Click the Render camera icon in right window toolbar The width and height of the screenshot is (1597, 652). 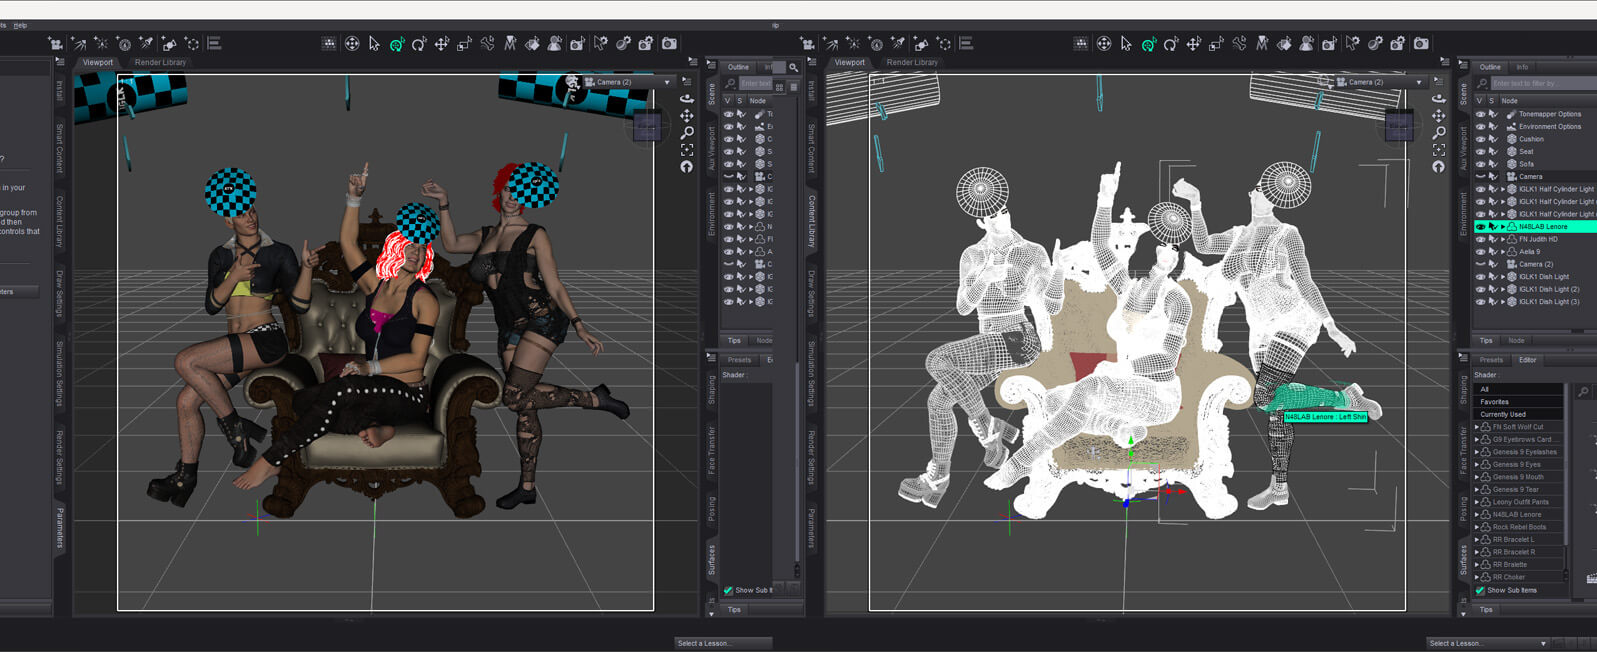(1421, 44)
